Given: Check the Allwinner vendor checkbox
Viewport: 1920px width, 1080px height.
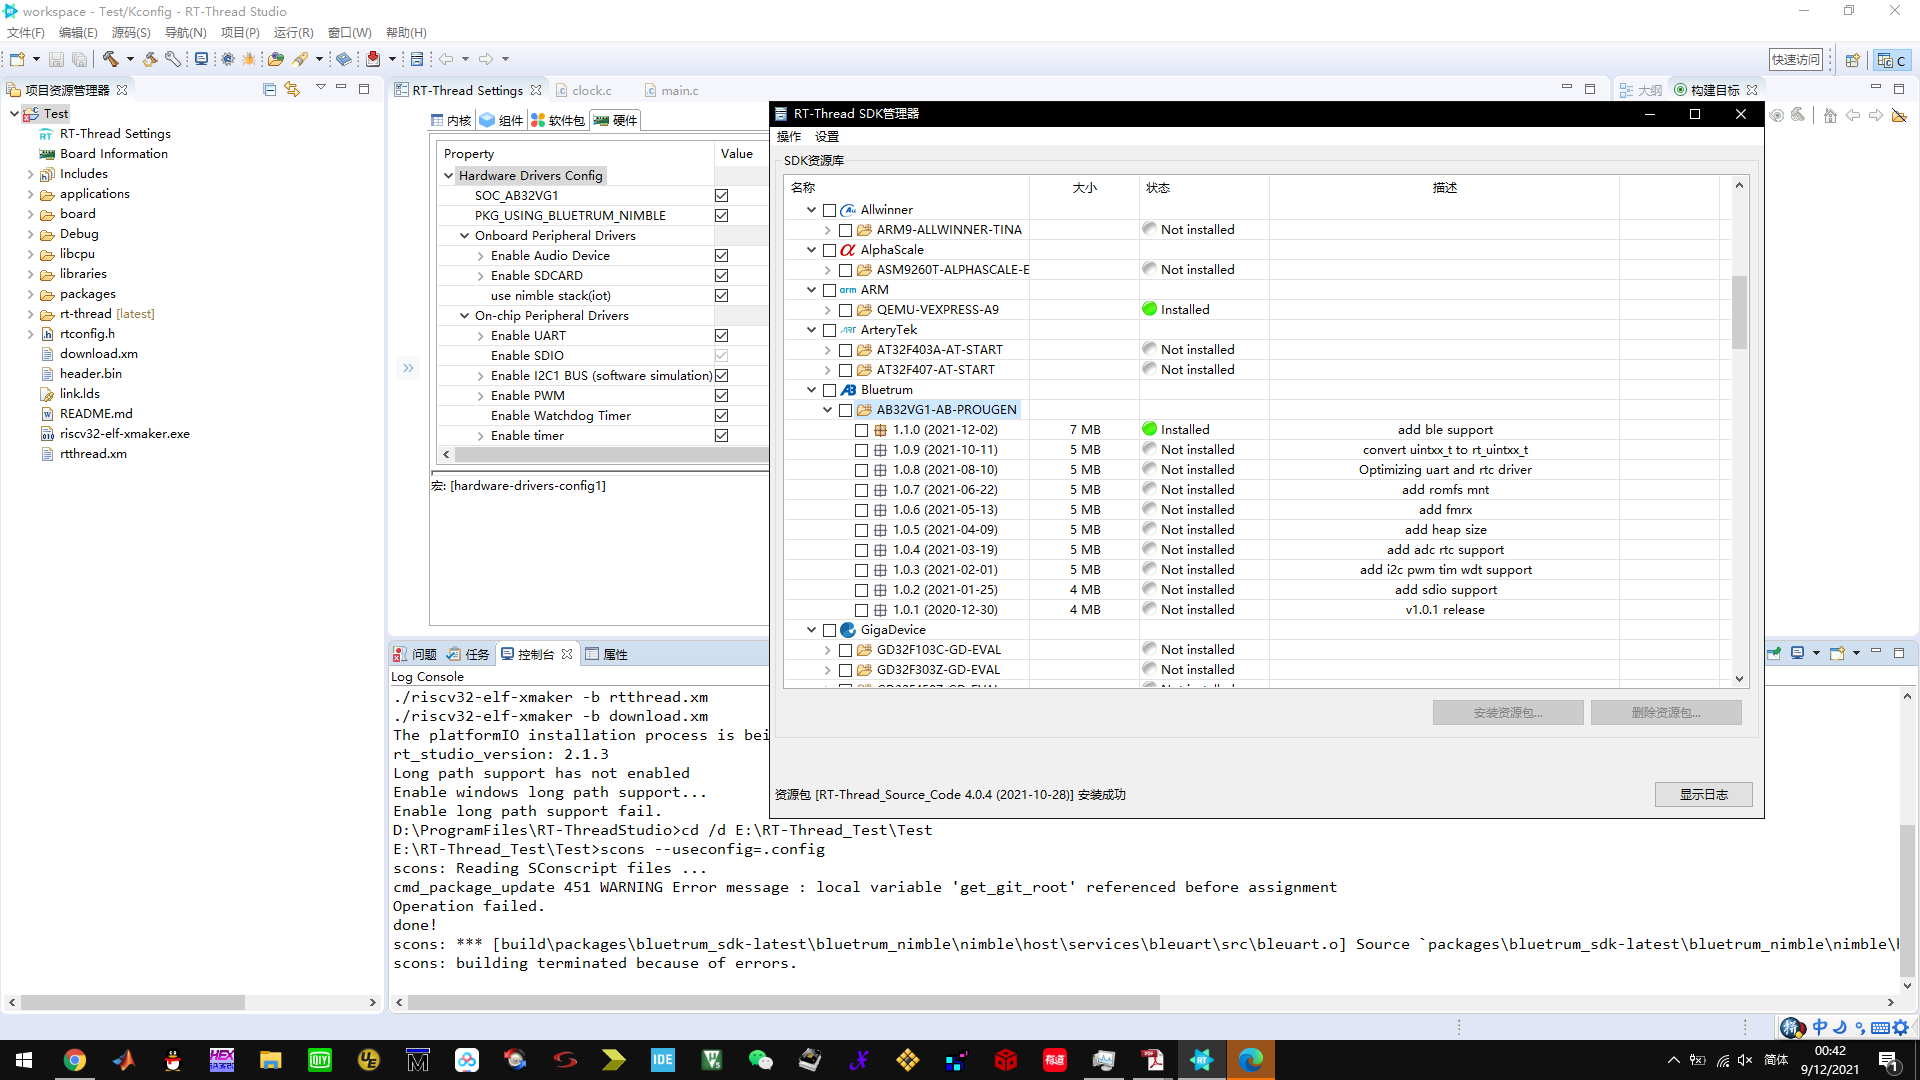Looking at the screenshot, I should pyautogui.click(x=829, y=210).
